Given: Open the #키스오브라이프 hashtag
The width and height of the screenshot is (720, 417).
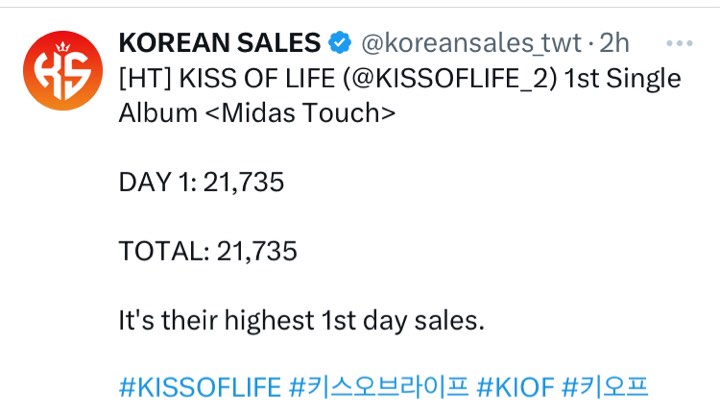Looking at the screenshot, I should 379,387.
